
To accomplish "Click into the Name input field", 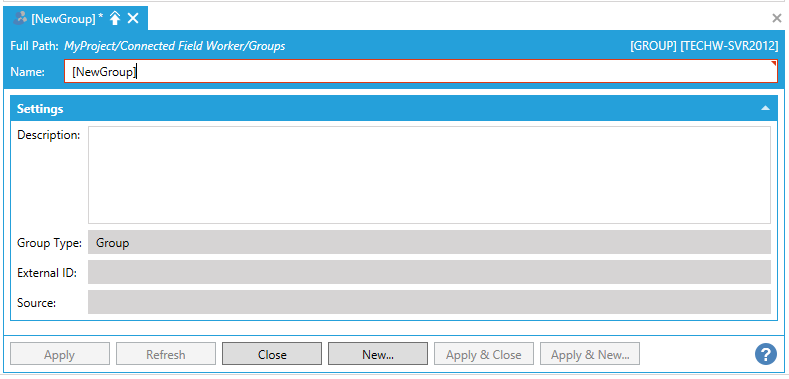I will coord(421,71).
